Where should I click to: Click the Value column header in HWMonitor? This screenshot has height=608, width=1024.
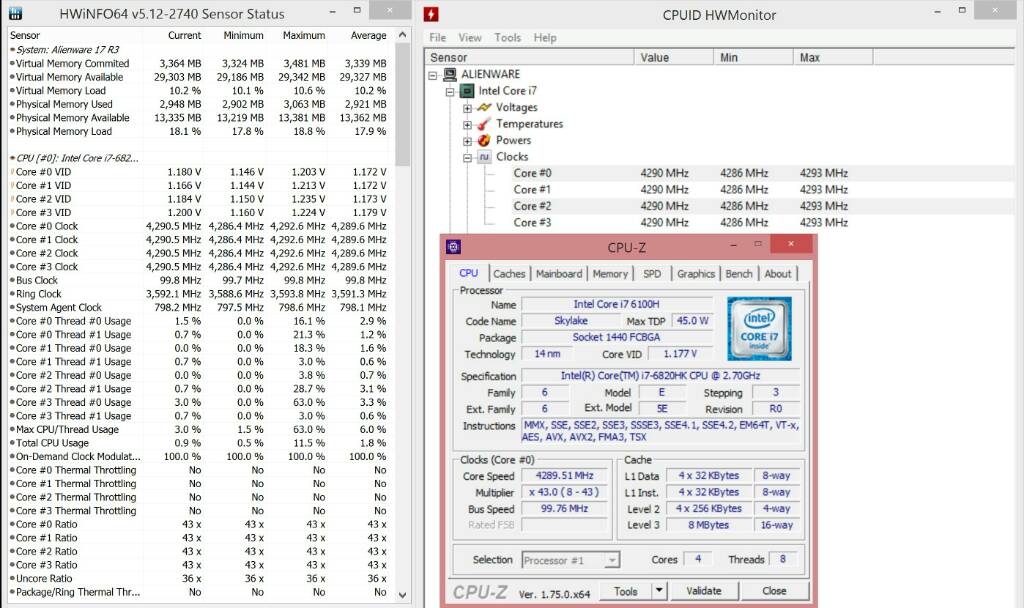pos(673,57)
